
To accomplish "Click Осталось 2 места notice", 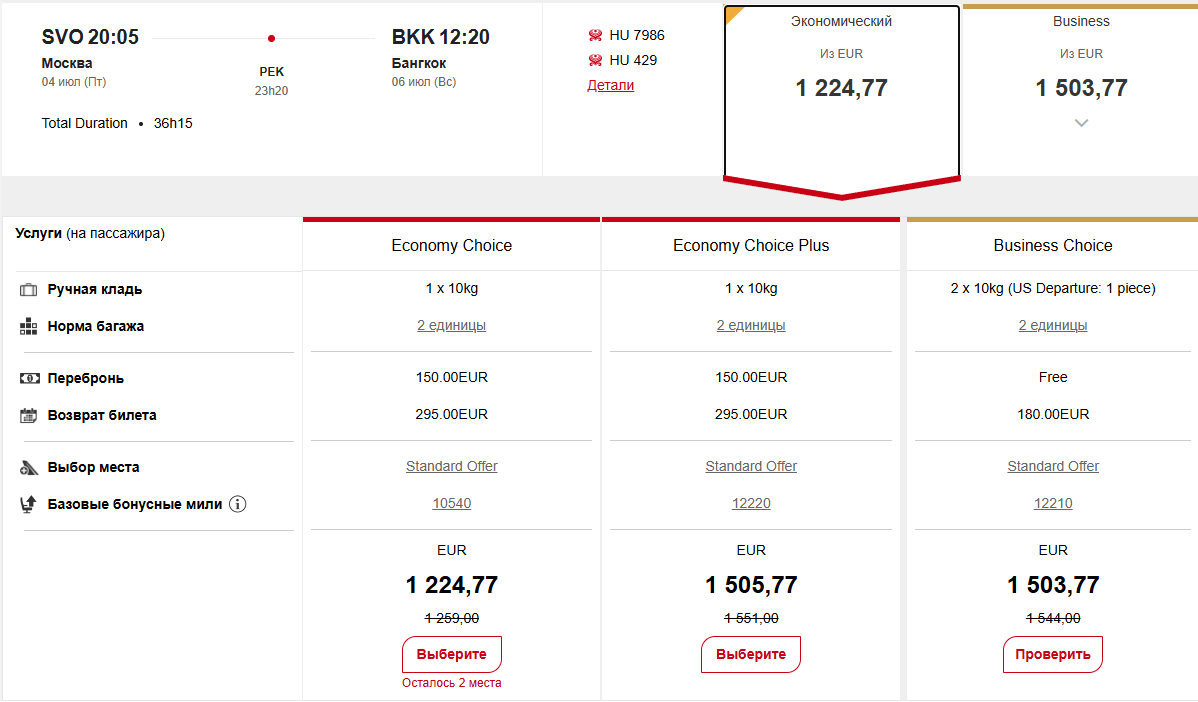I will (x=452, y=683).
